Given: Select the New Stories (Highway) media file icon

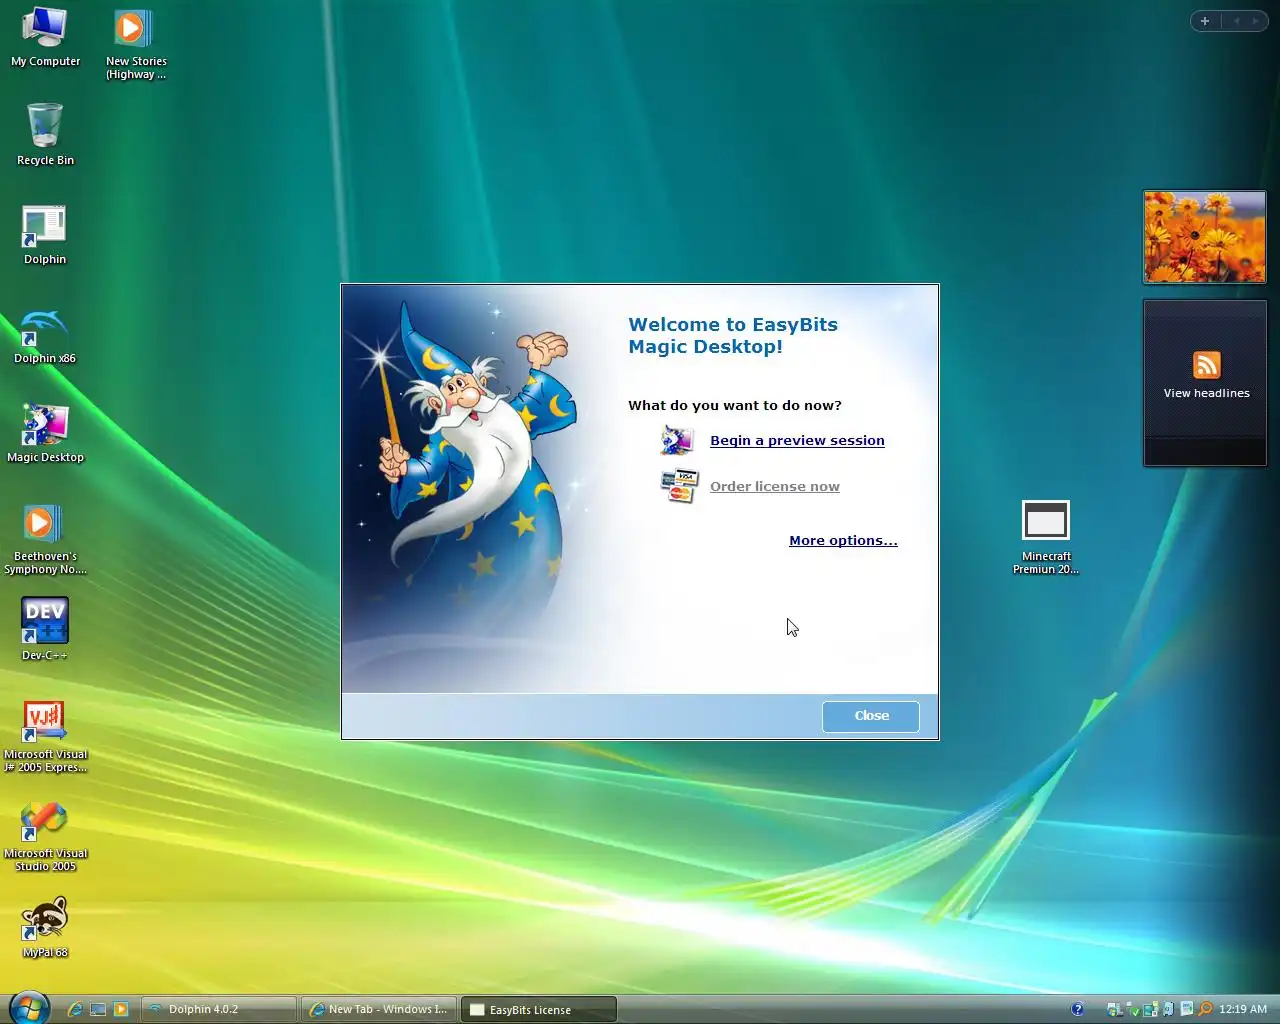Looking at the screenshot, I should (x=136, y=43).
